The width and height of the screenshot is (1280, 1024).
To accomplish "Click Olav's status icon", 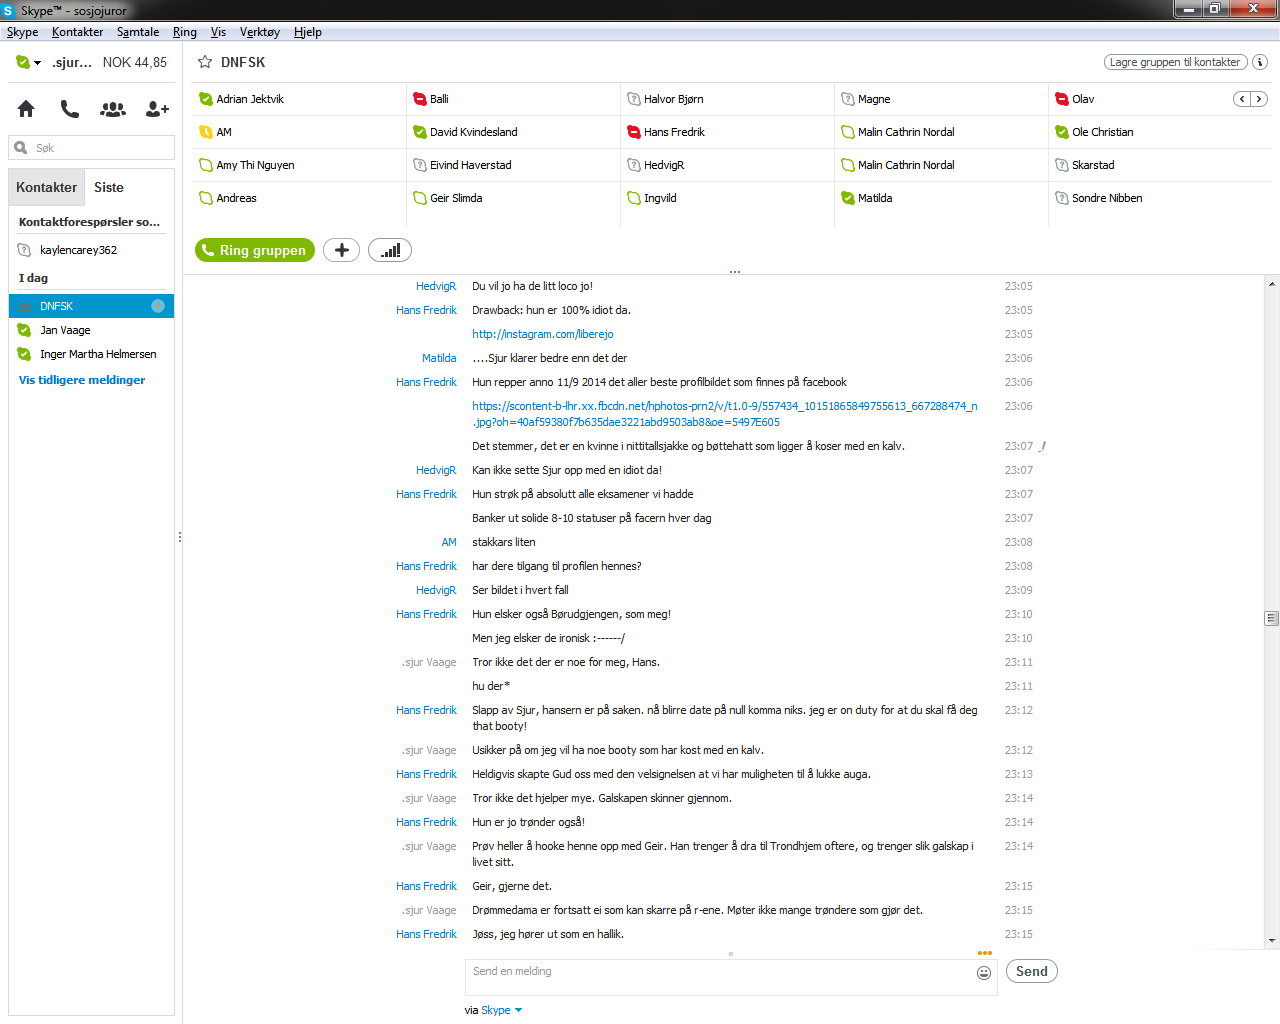I will (1062, 99).
